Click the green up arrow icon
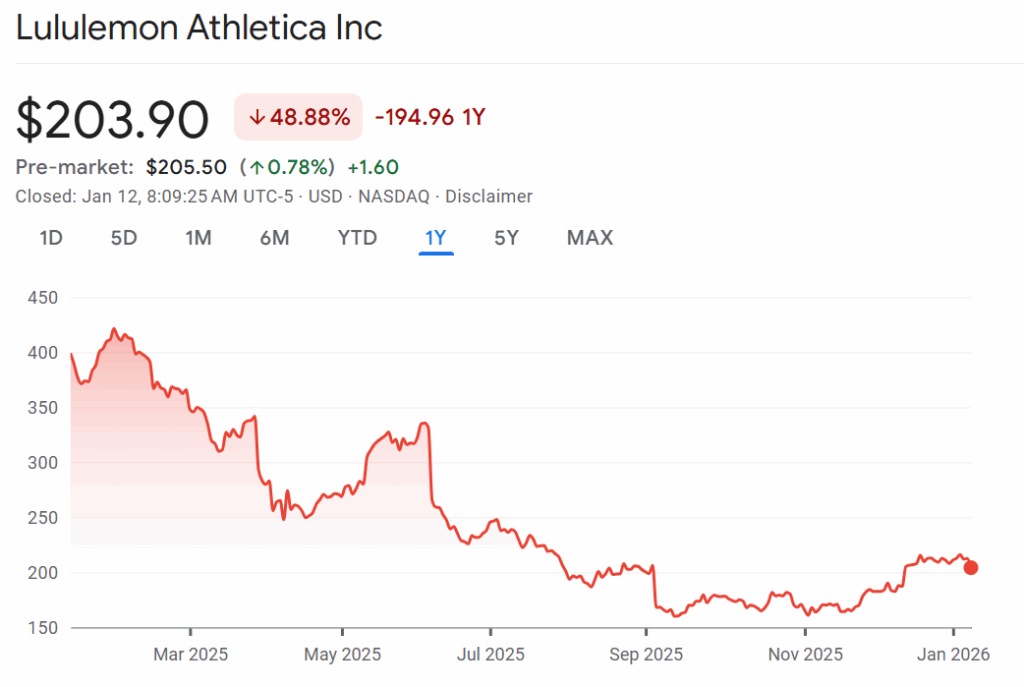Screen dimensions: 1024x687 [x=257, y=167]
